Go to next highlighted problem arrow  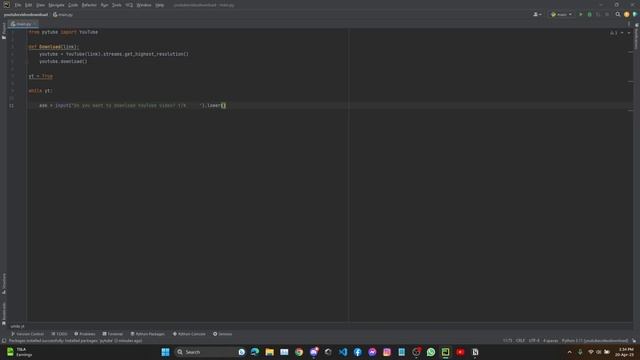[x=629, y=33]
